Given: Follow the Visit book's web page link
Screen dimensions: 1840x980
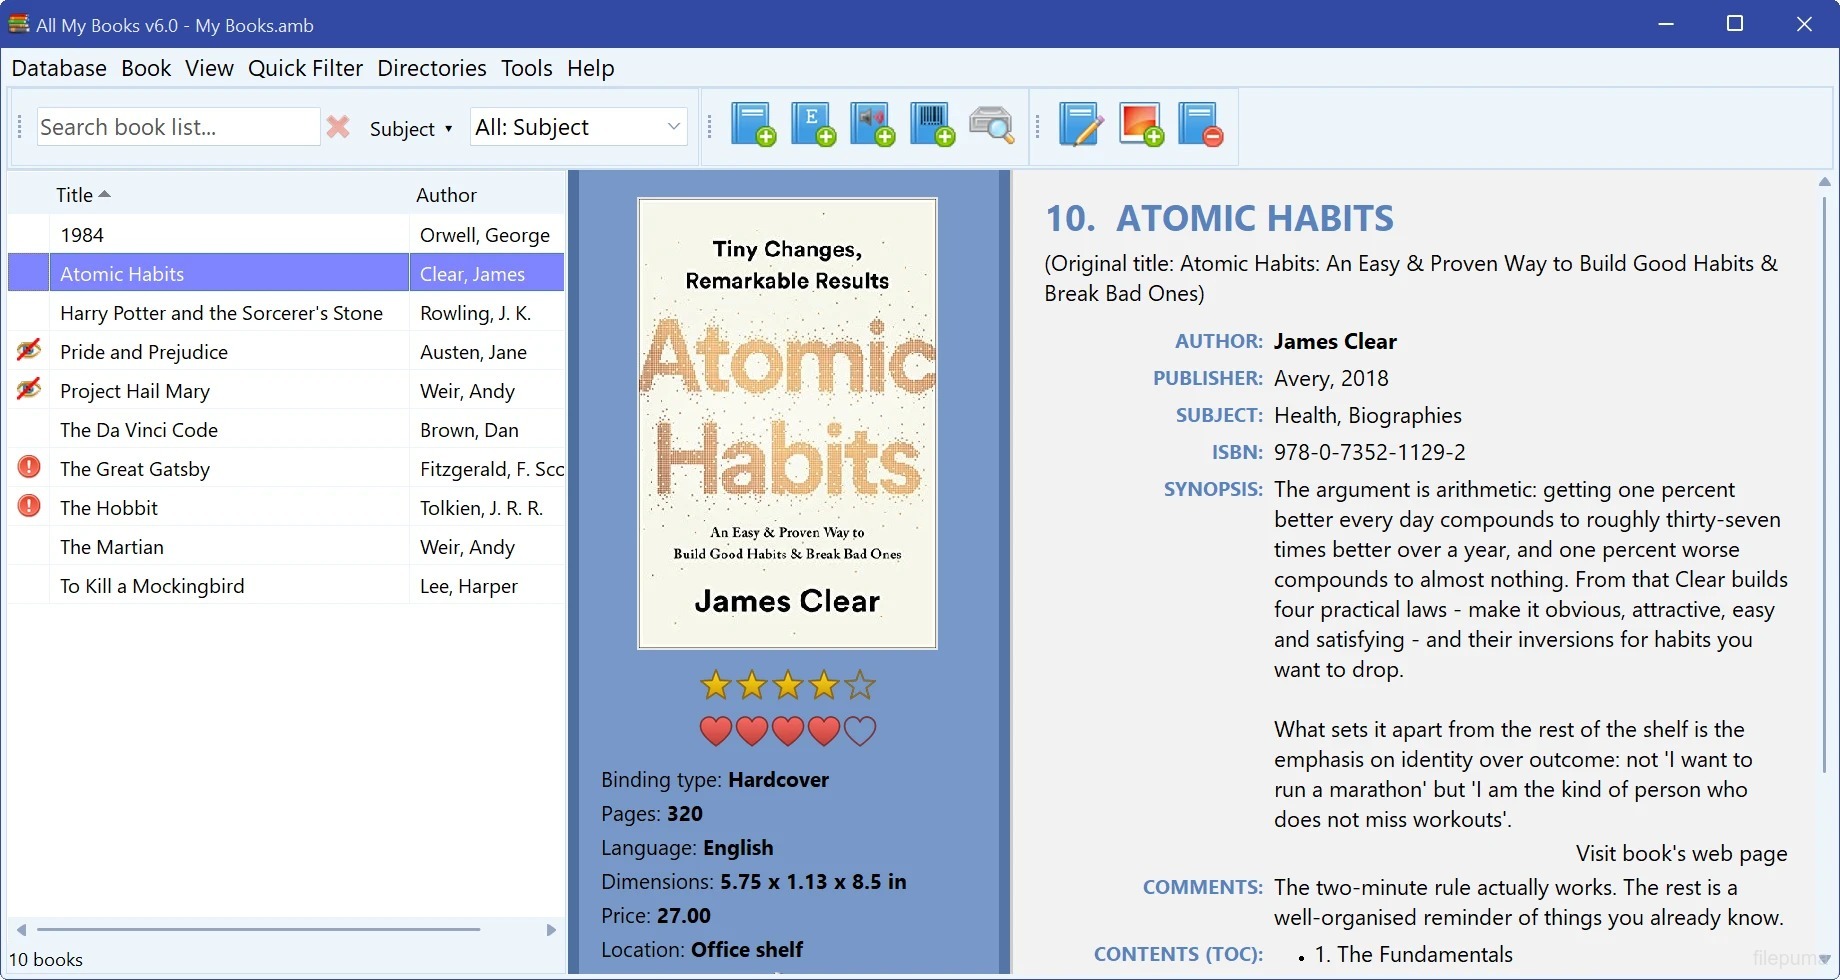Looking at the screenshot, I should pos(1681,853).
